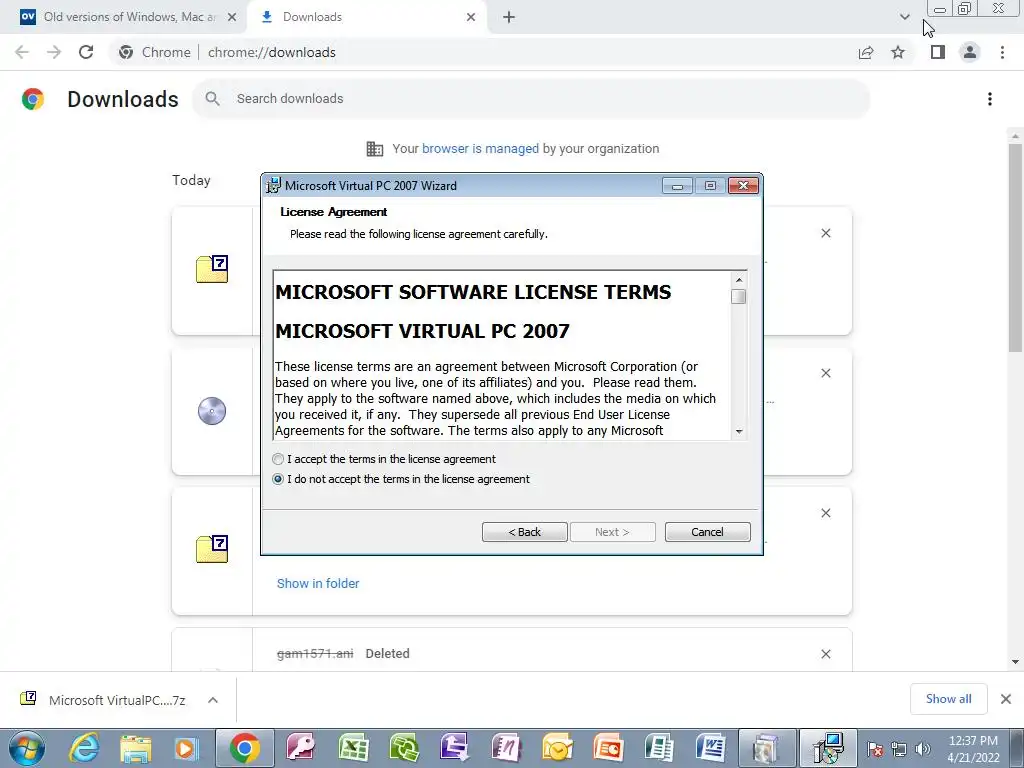Click Show in folder link

coord(318,583)
